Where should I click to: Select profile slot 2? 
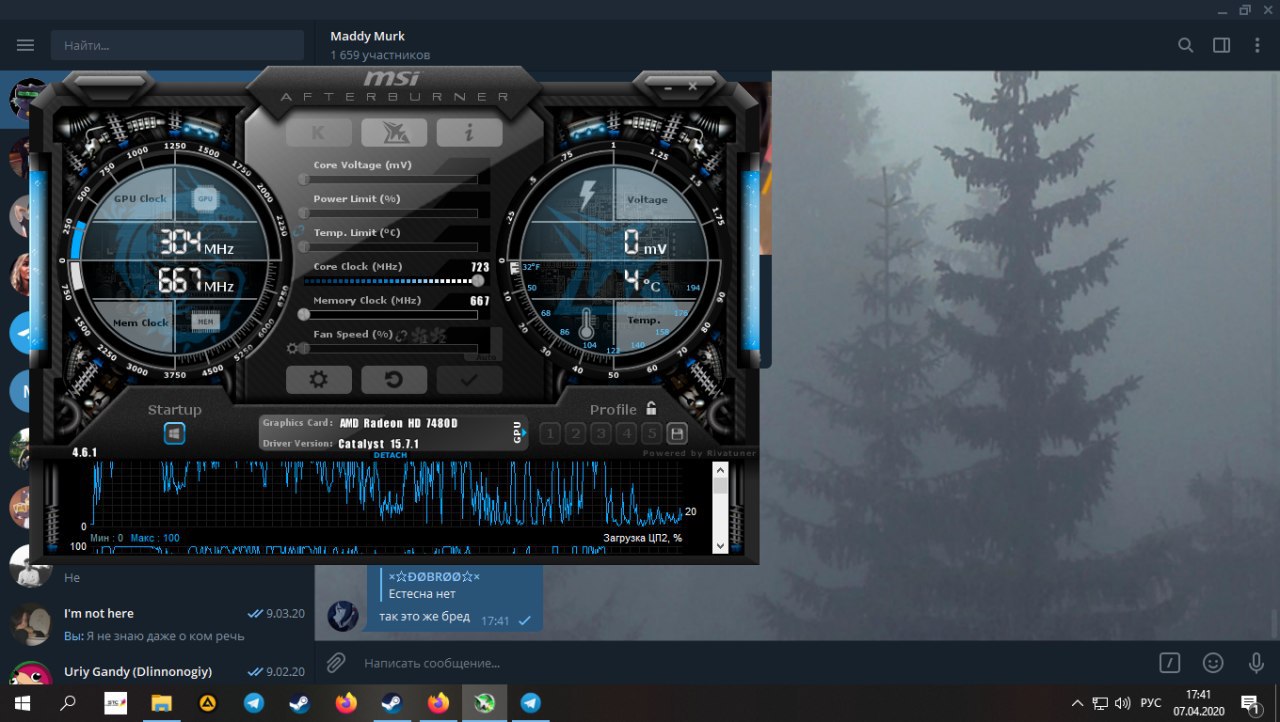point(575,434)
